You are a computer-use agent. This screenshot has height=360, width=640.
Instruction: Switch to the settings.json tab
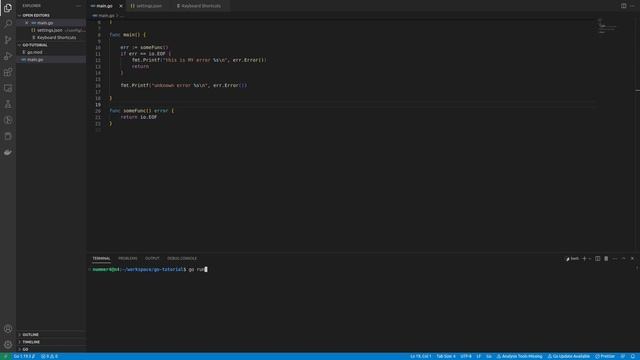[x=149, y=6]
